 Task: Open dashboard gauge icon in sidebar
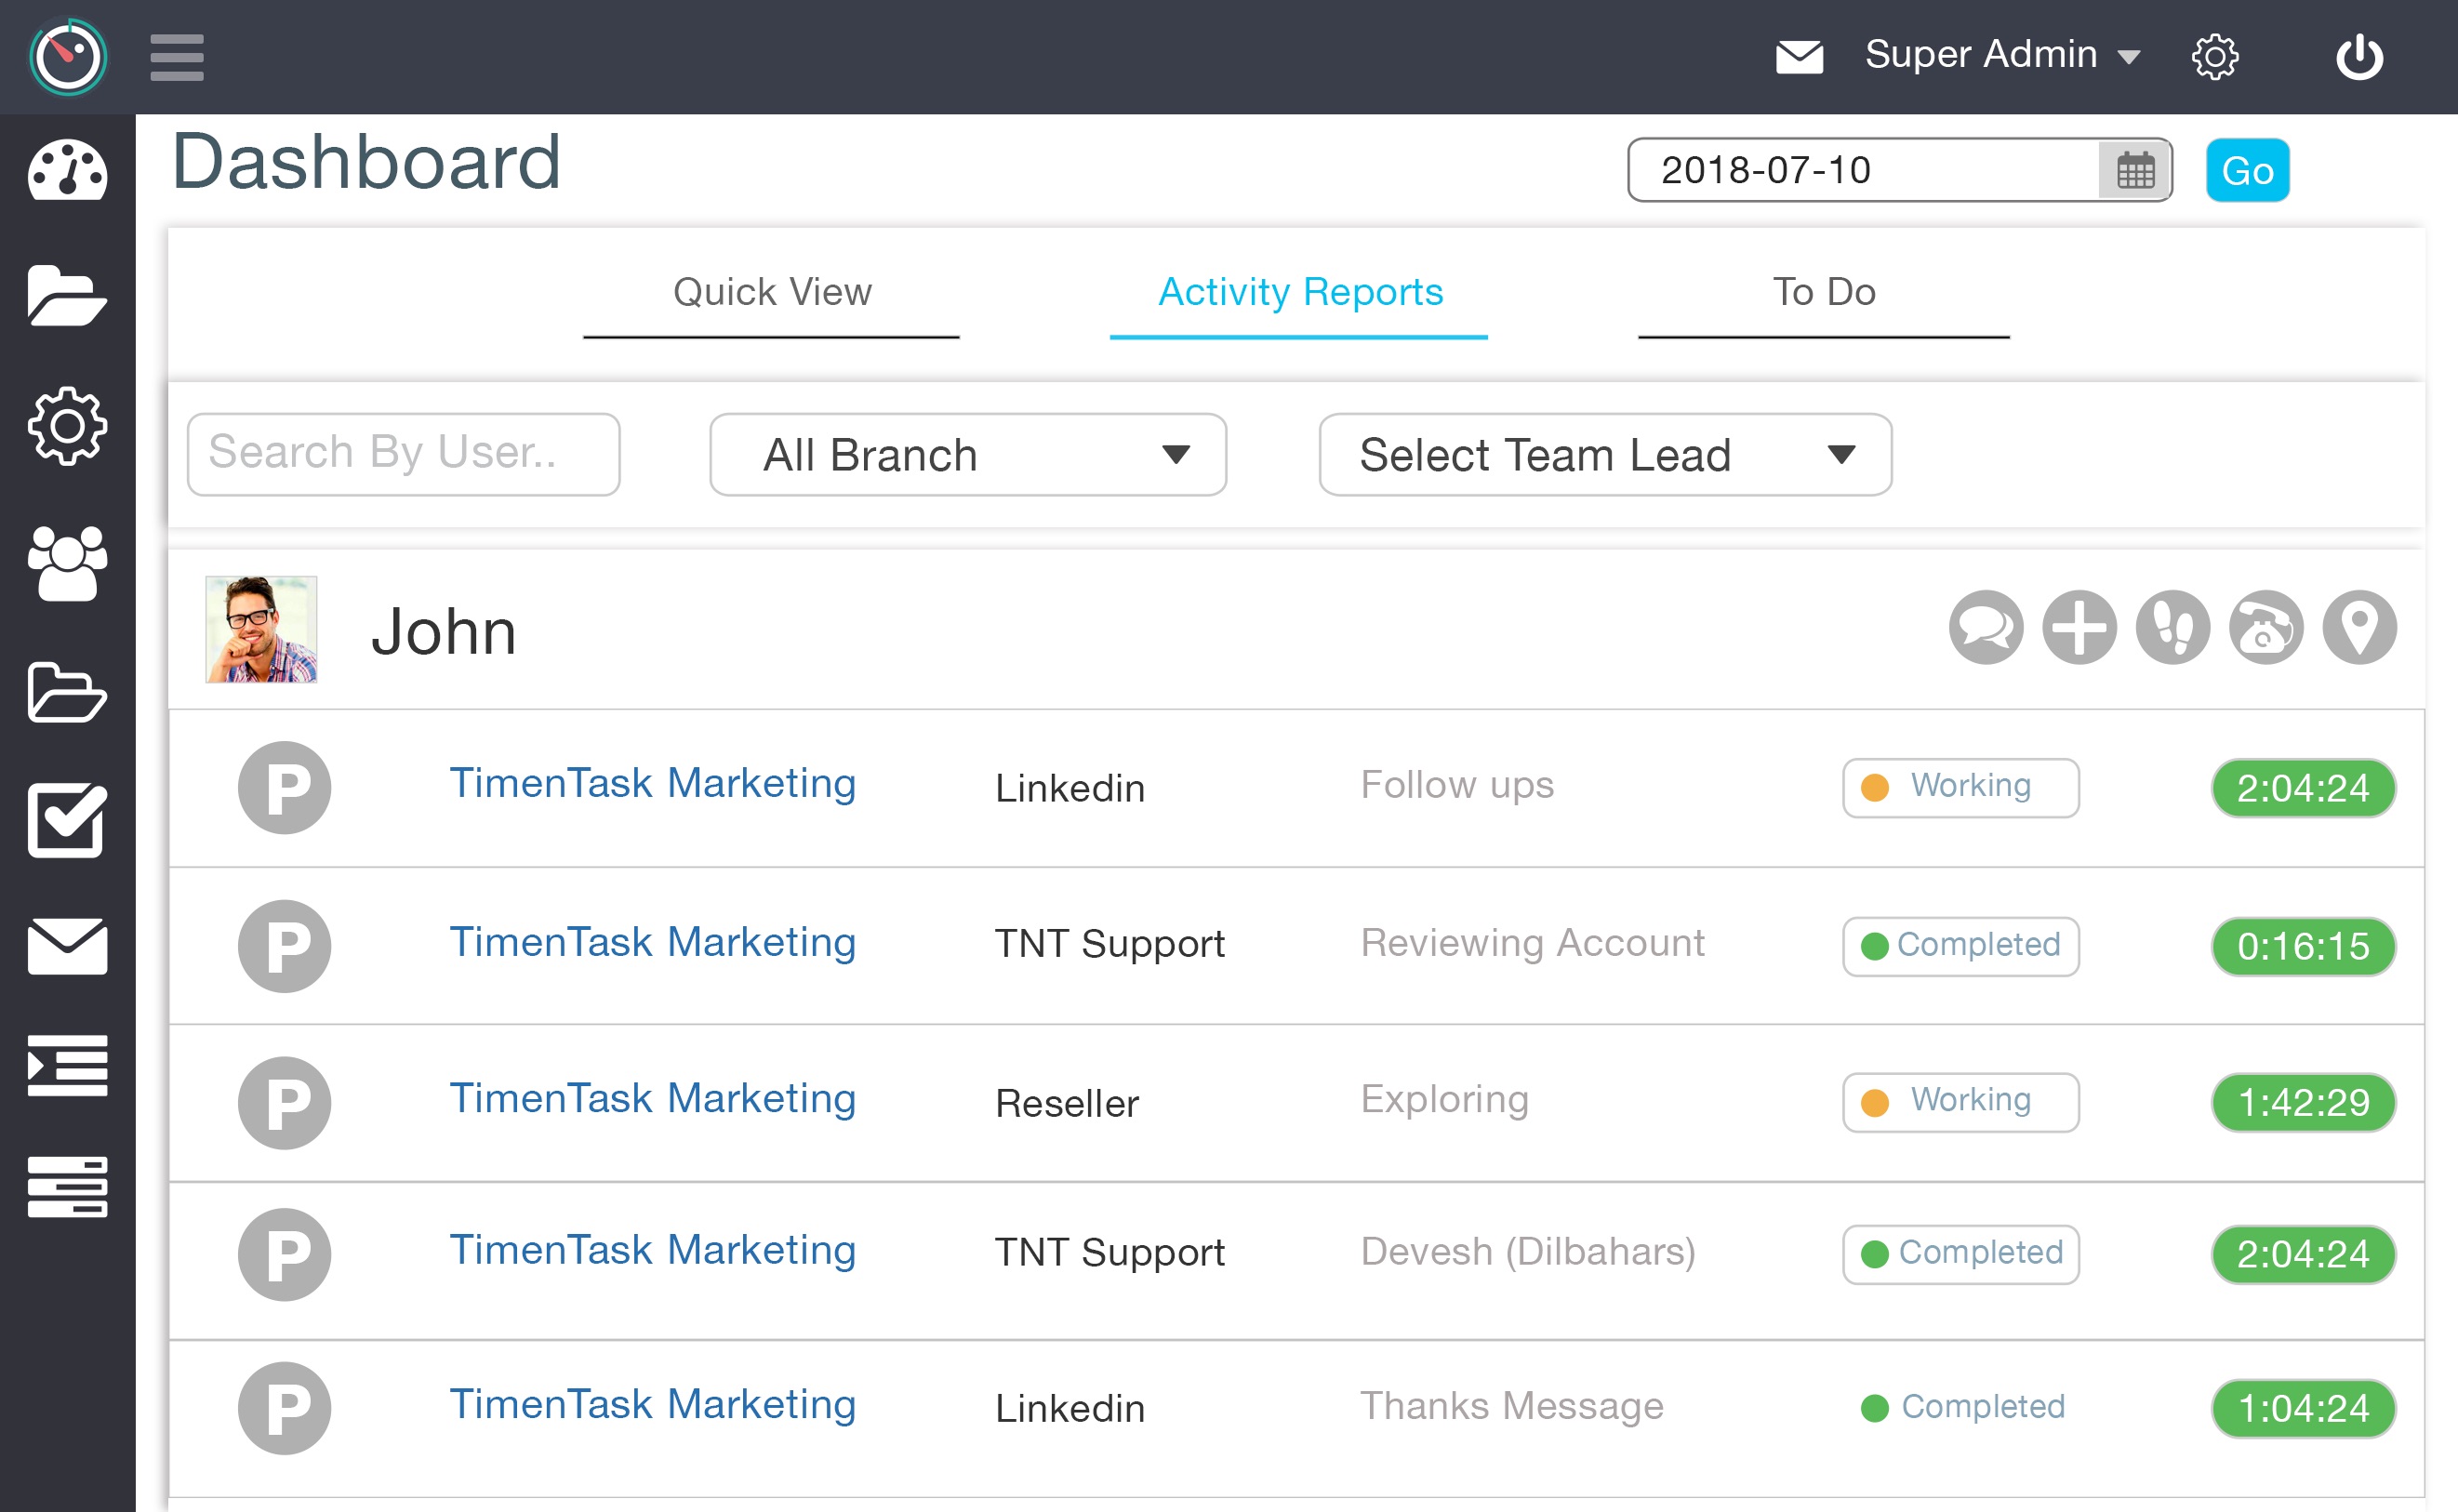coord(68,170)
